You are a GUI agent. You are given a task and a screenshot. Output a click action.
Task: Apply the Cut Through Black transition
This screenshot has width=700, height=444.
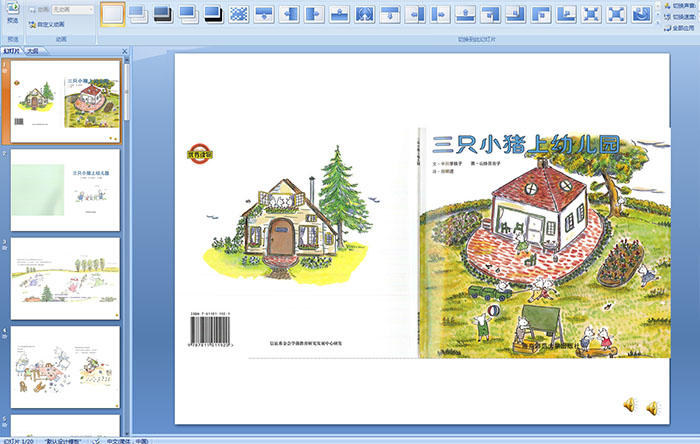[213, 14]
